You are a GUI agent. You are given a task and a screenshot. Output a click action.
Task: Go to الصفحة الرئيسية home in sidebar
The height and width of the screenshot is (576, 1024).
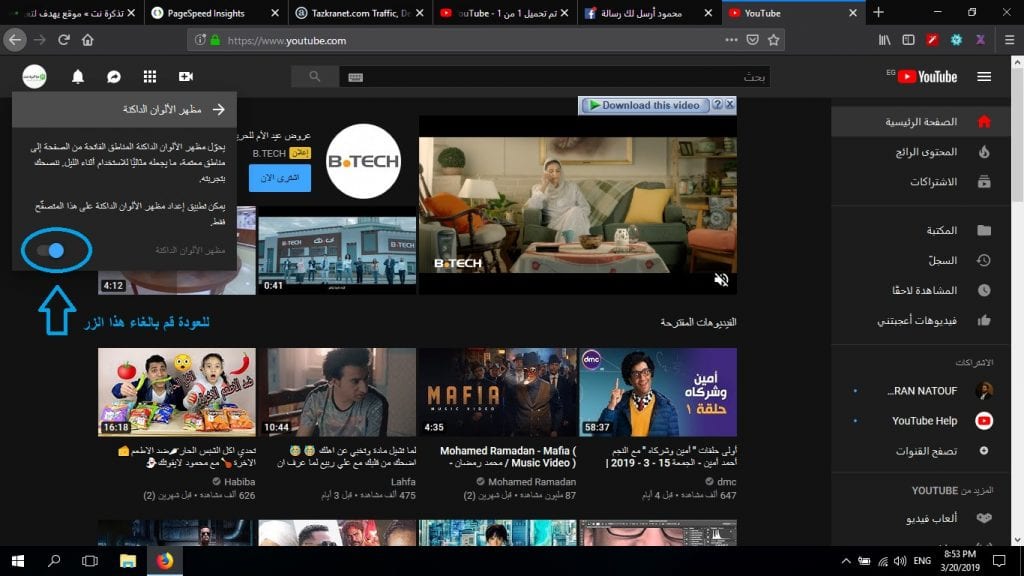(921, 122)
